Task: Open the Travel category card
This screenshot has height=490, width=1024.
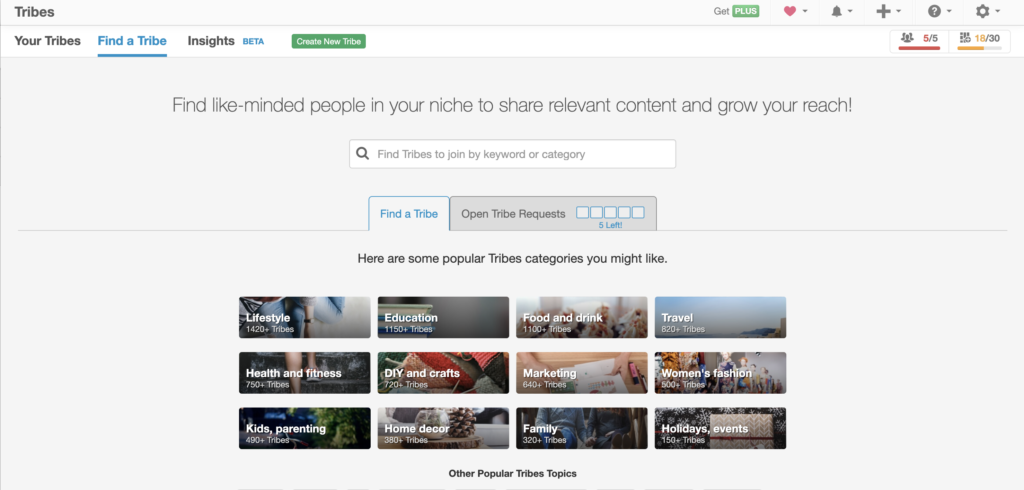Action: tap(720, 318)
